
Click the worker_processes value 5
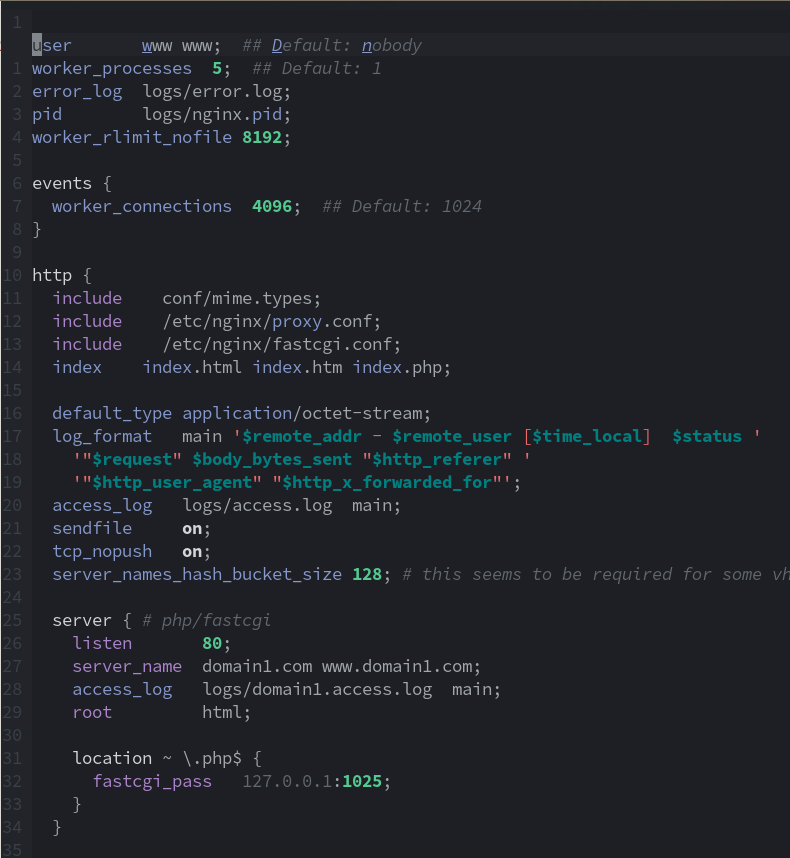coord(217,68)
